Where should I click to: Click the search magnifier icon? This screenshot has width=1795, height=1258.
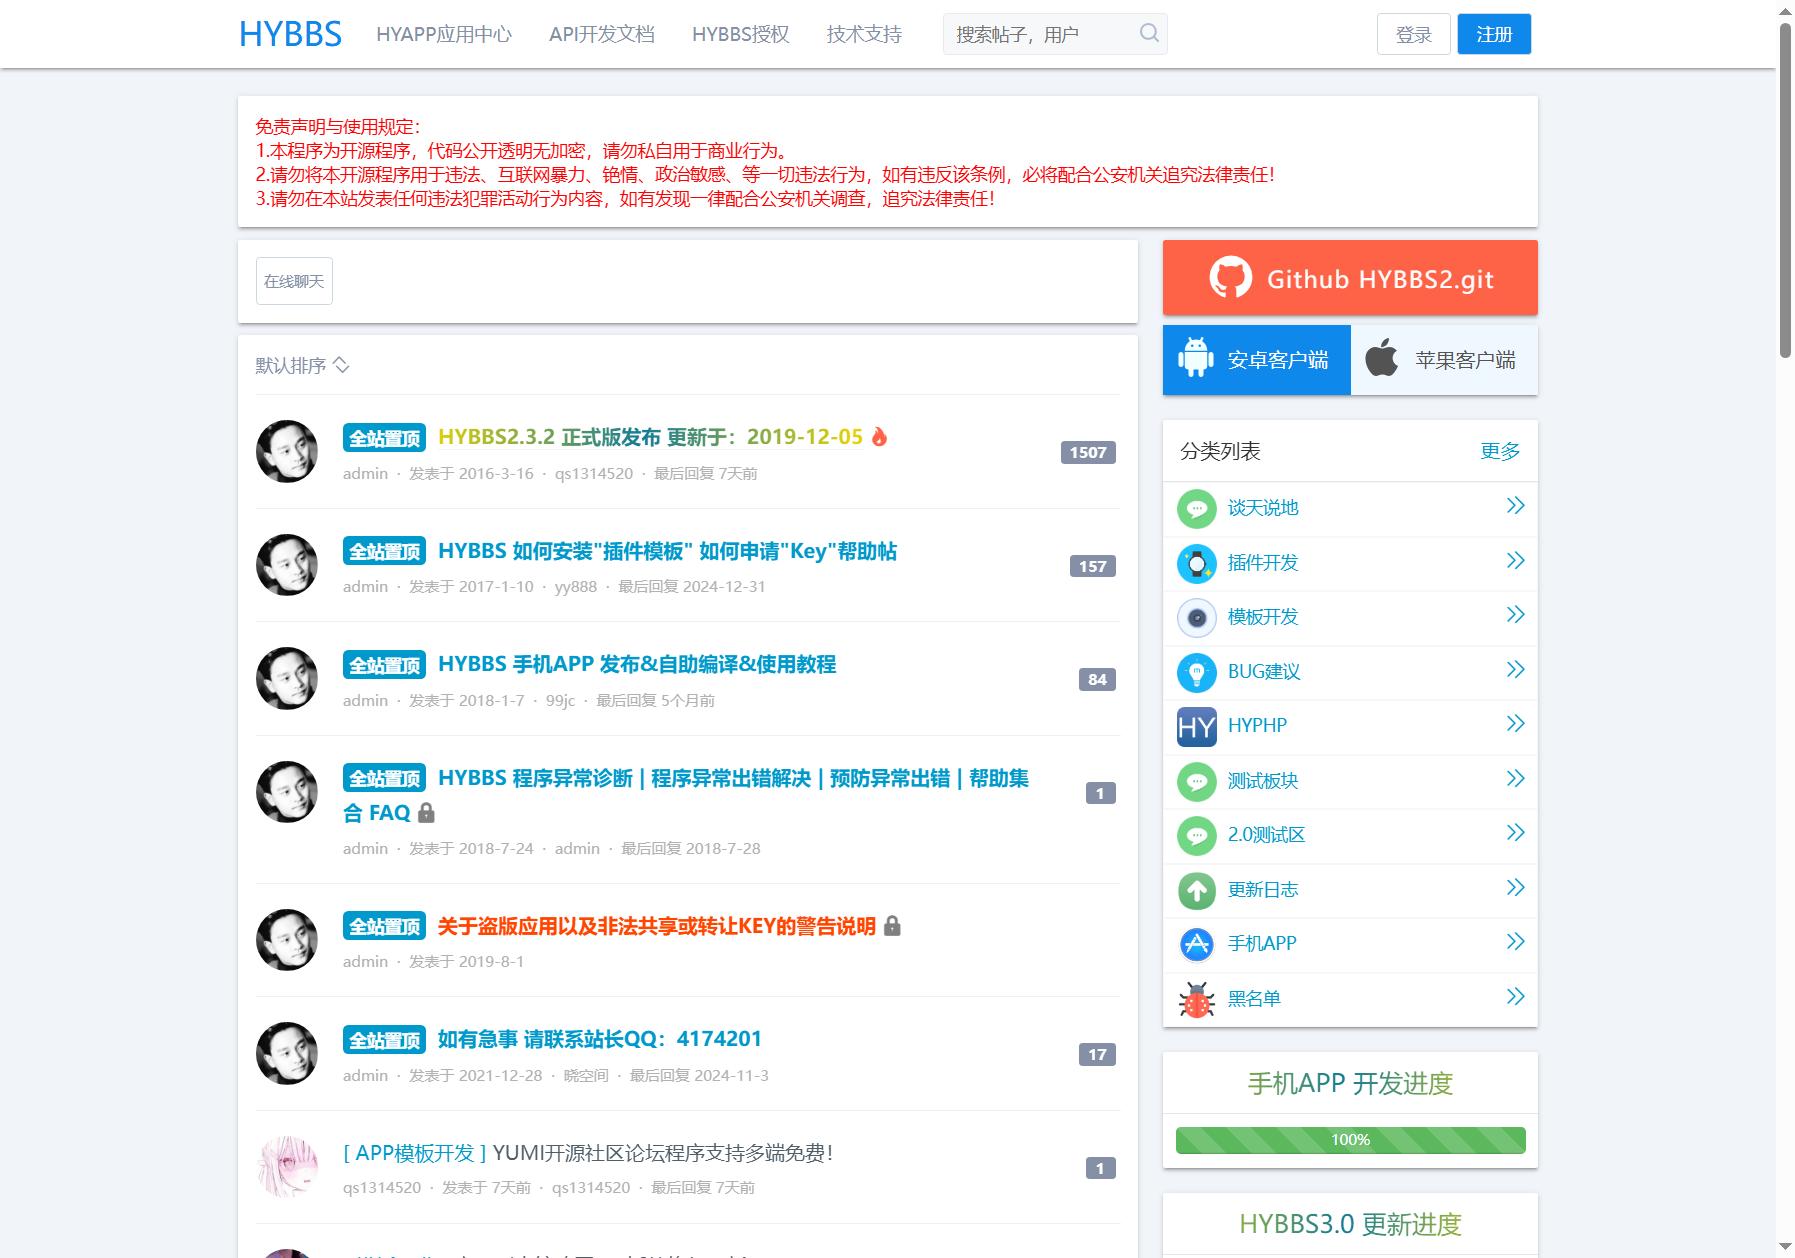click(1149, 33)
